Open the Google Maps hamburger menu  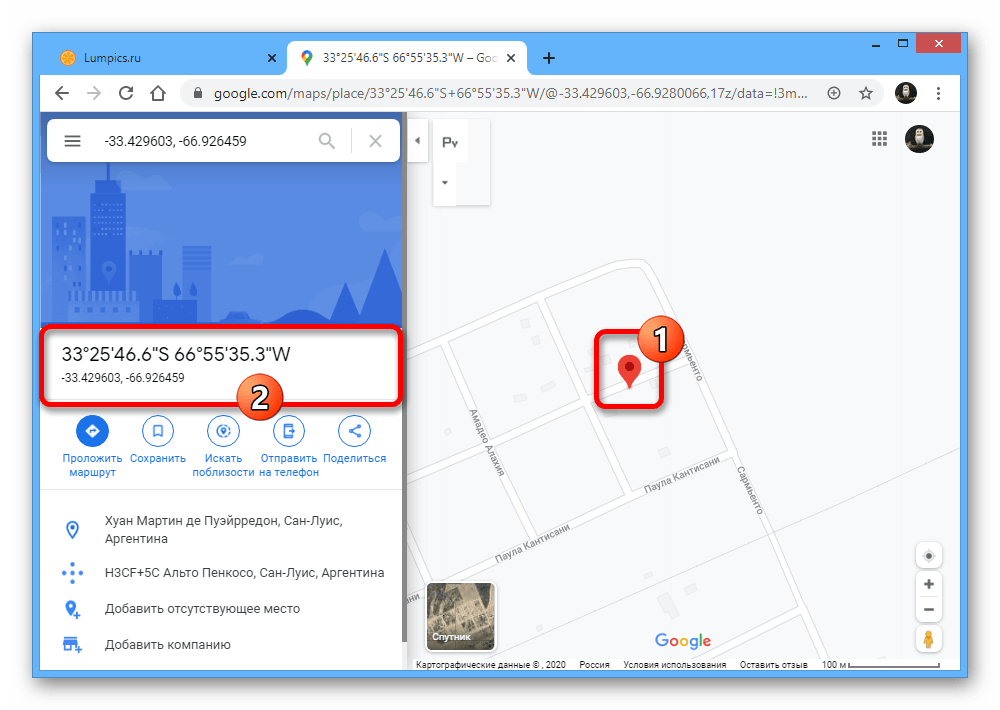click(x=72, y=141)
